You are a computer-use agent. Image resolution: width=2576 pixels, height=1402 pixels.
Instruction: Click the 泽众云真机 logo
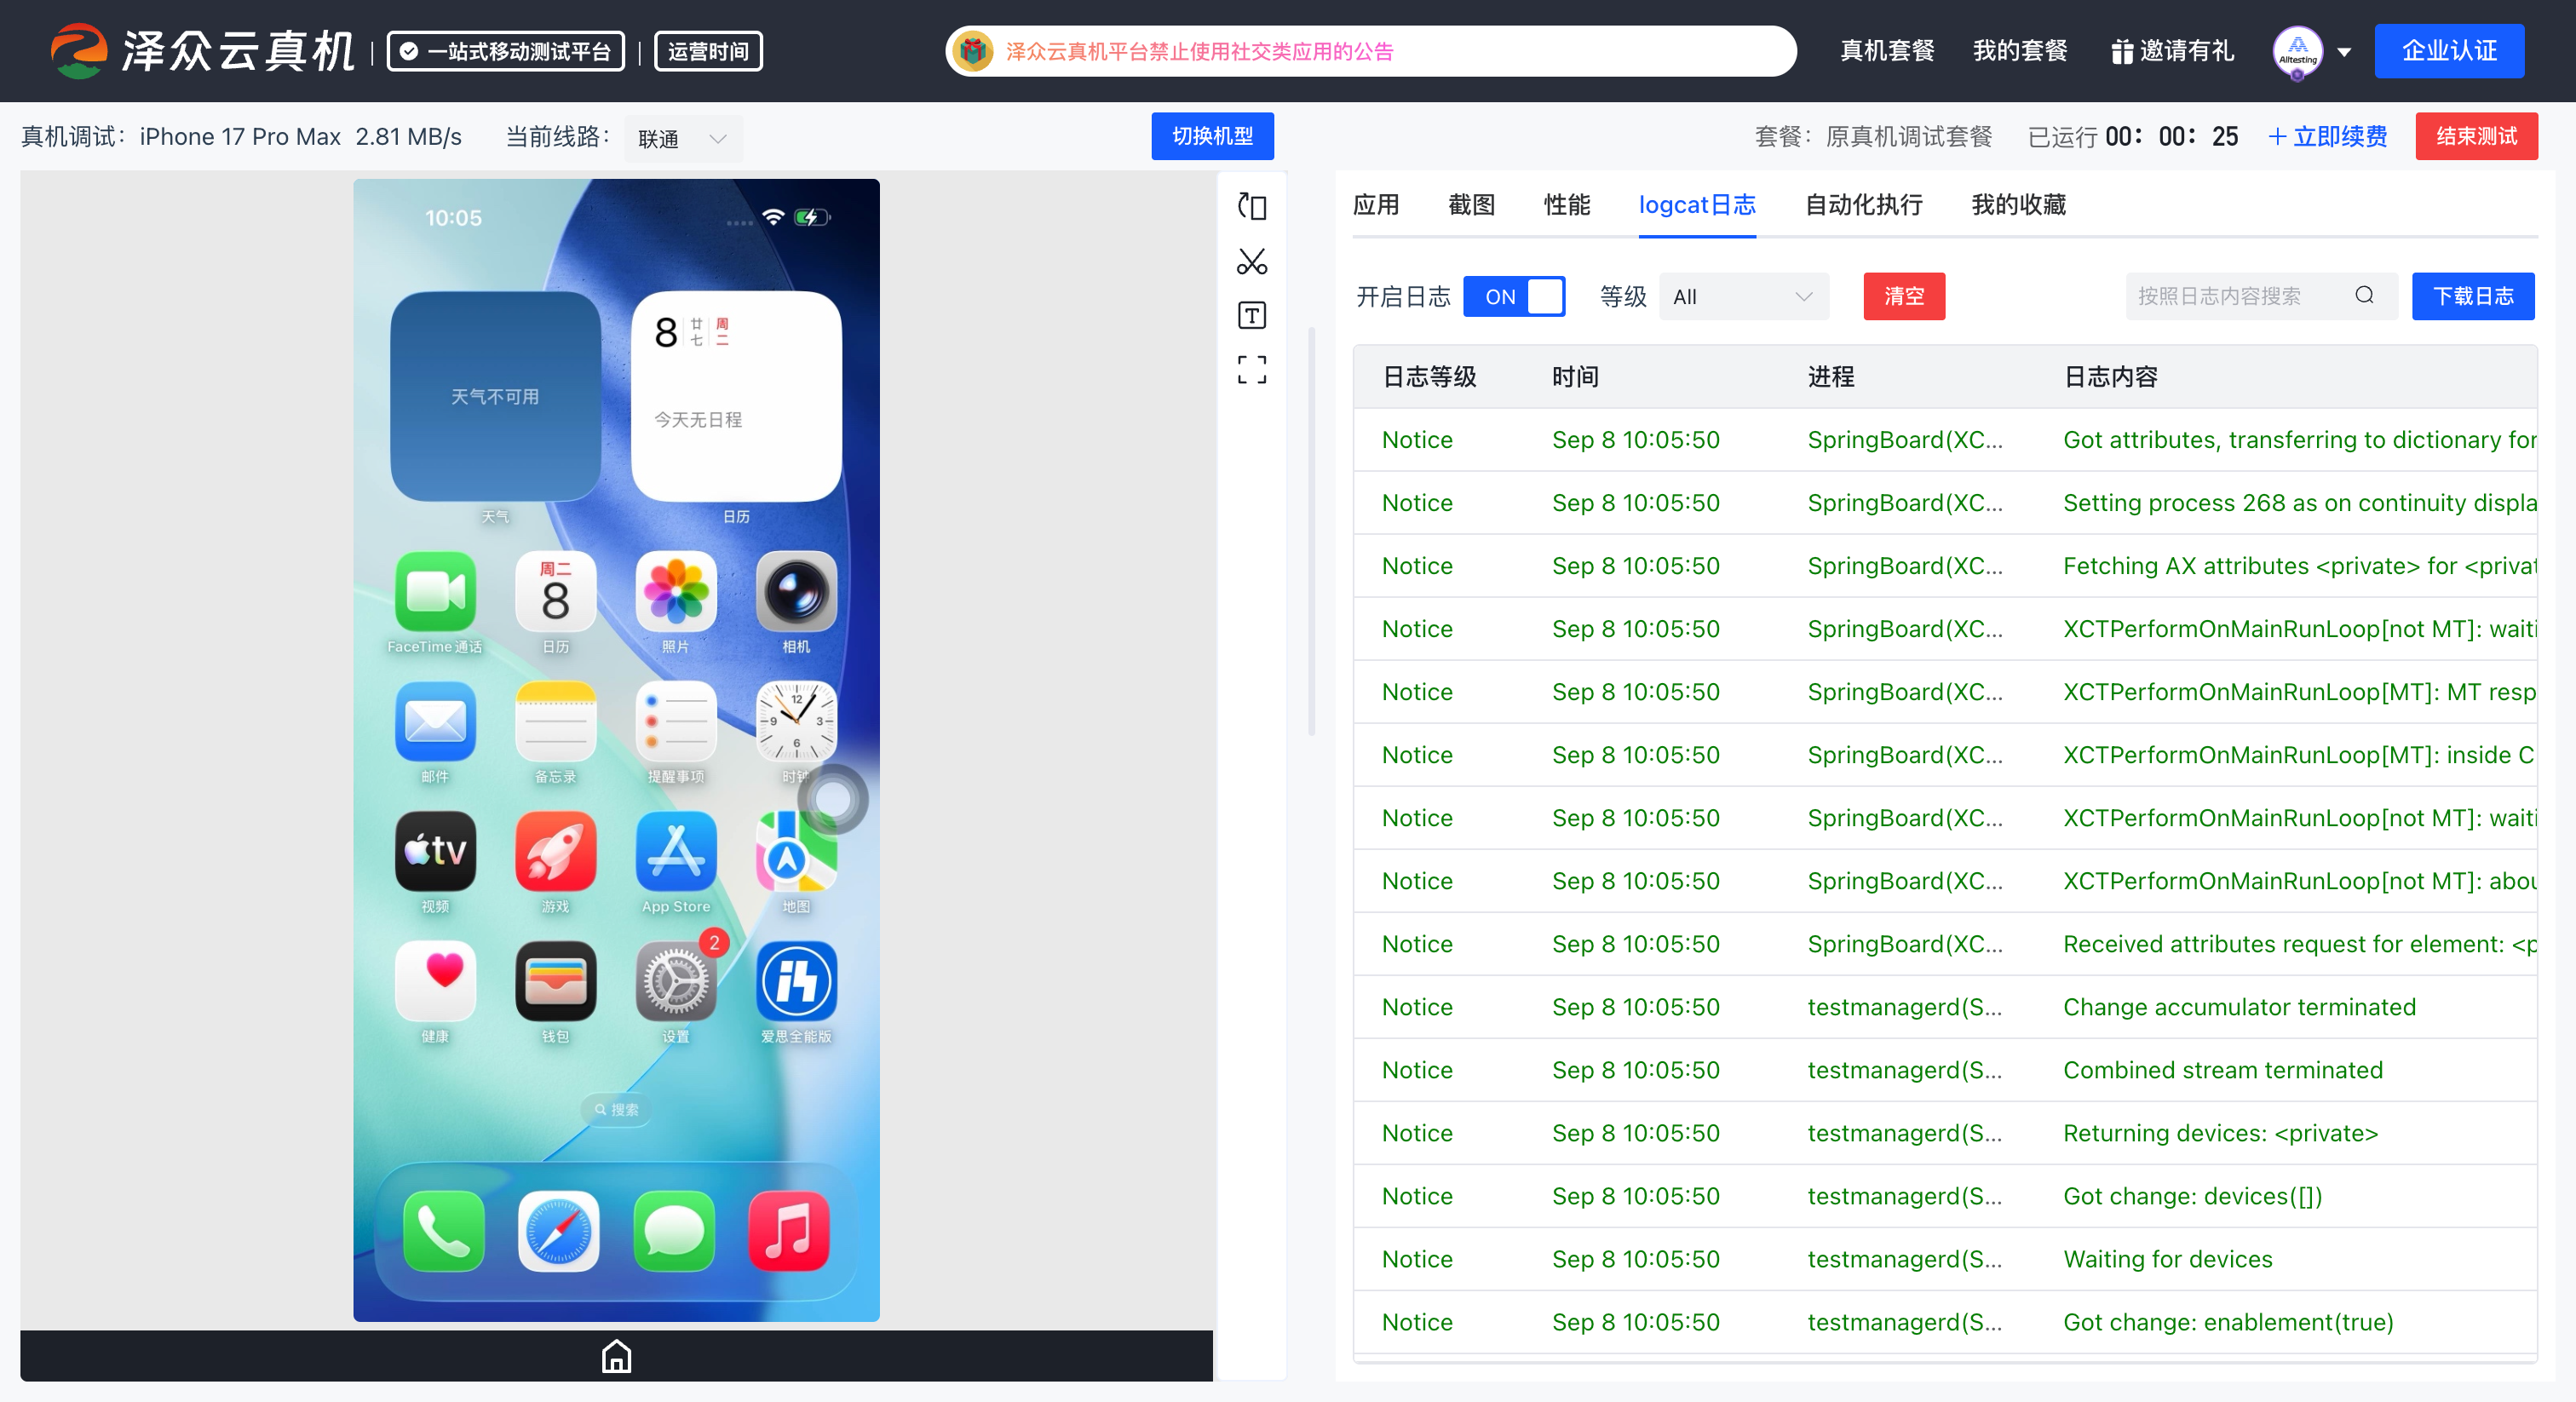coord(203,51)
